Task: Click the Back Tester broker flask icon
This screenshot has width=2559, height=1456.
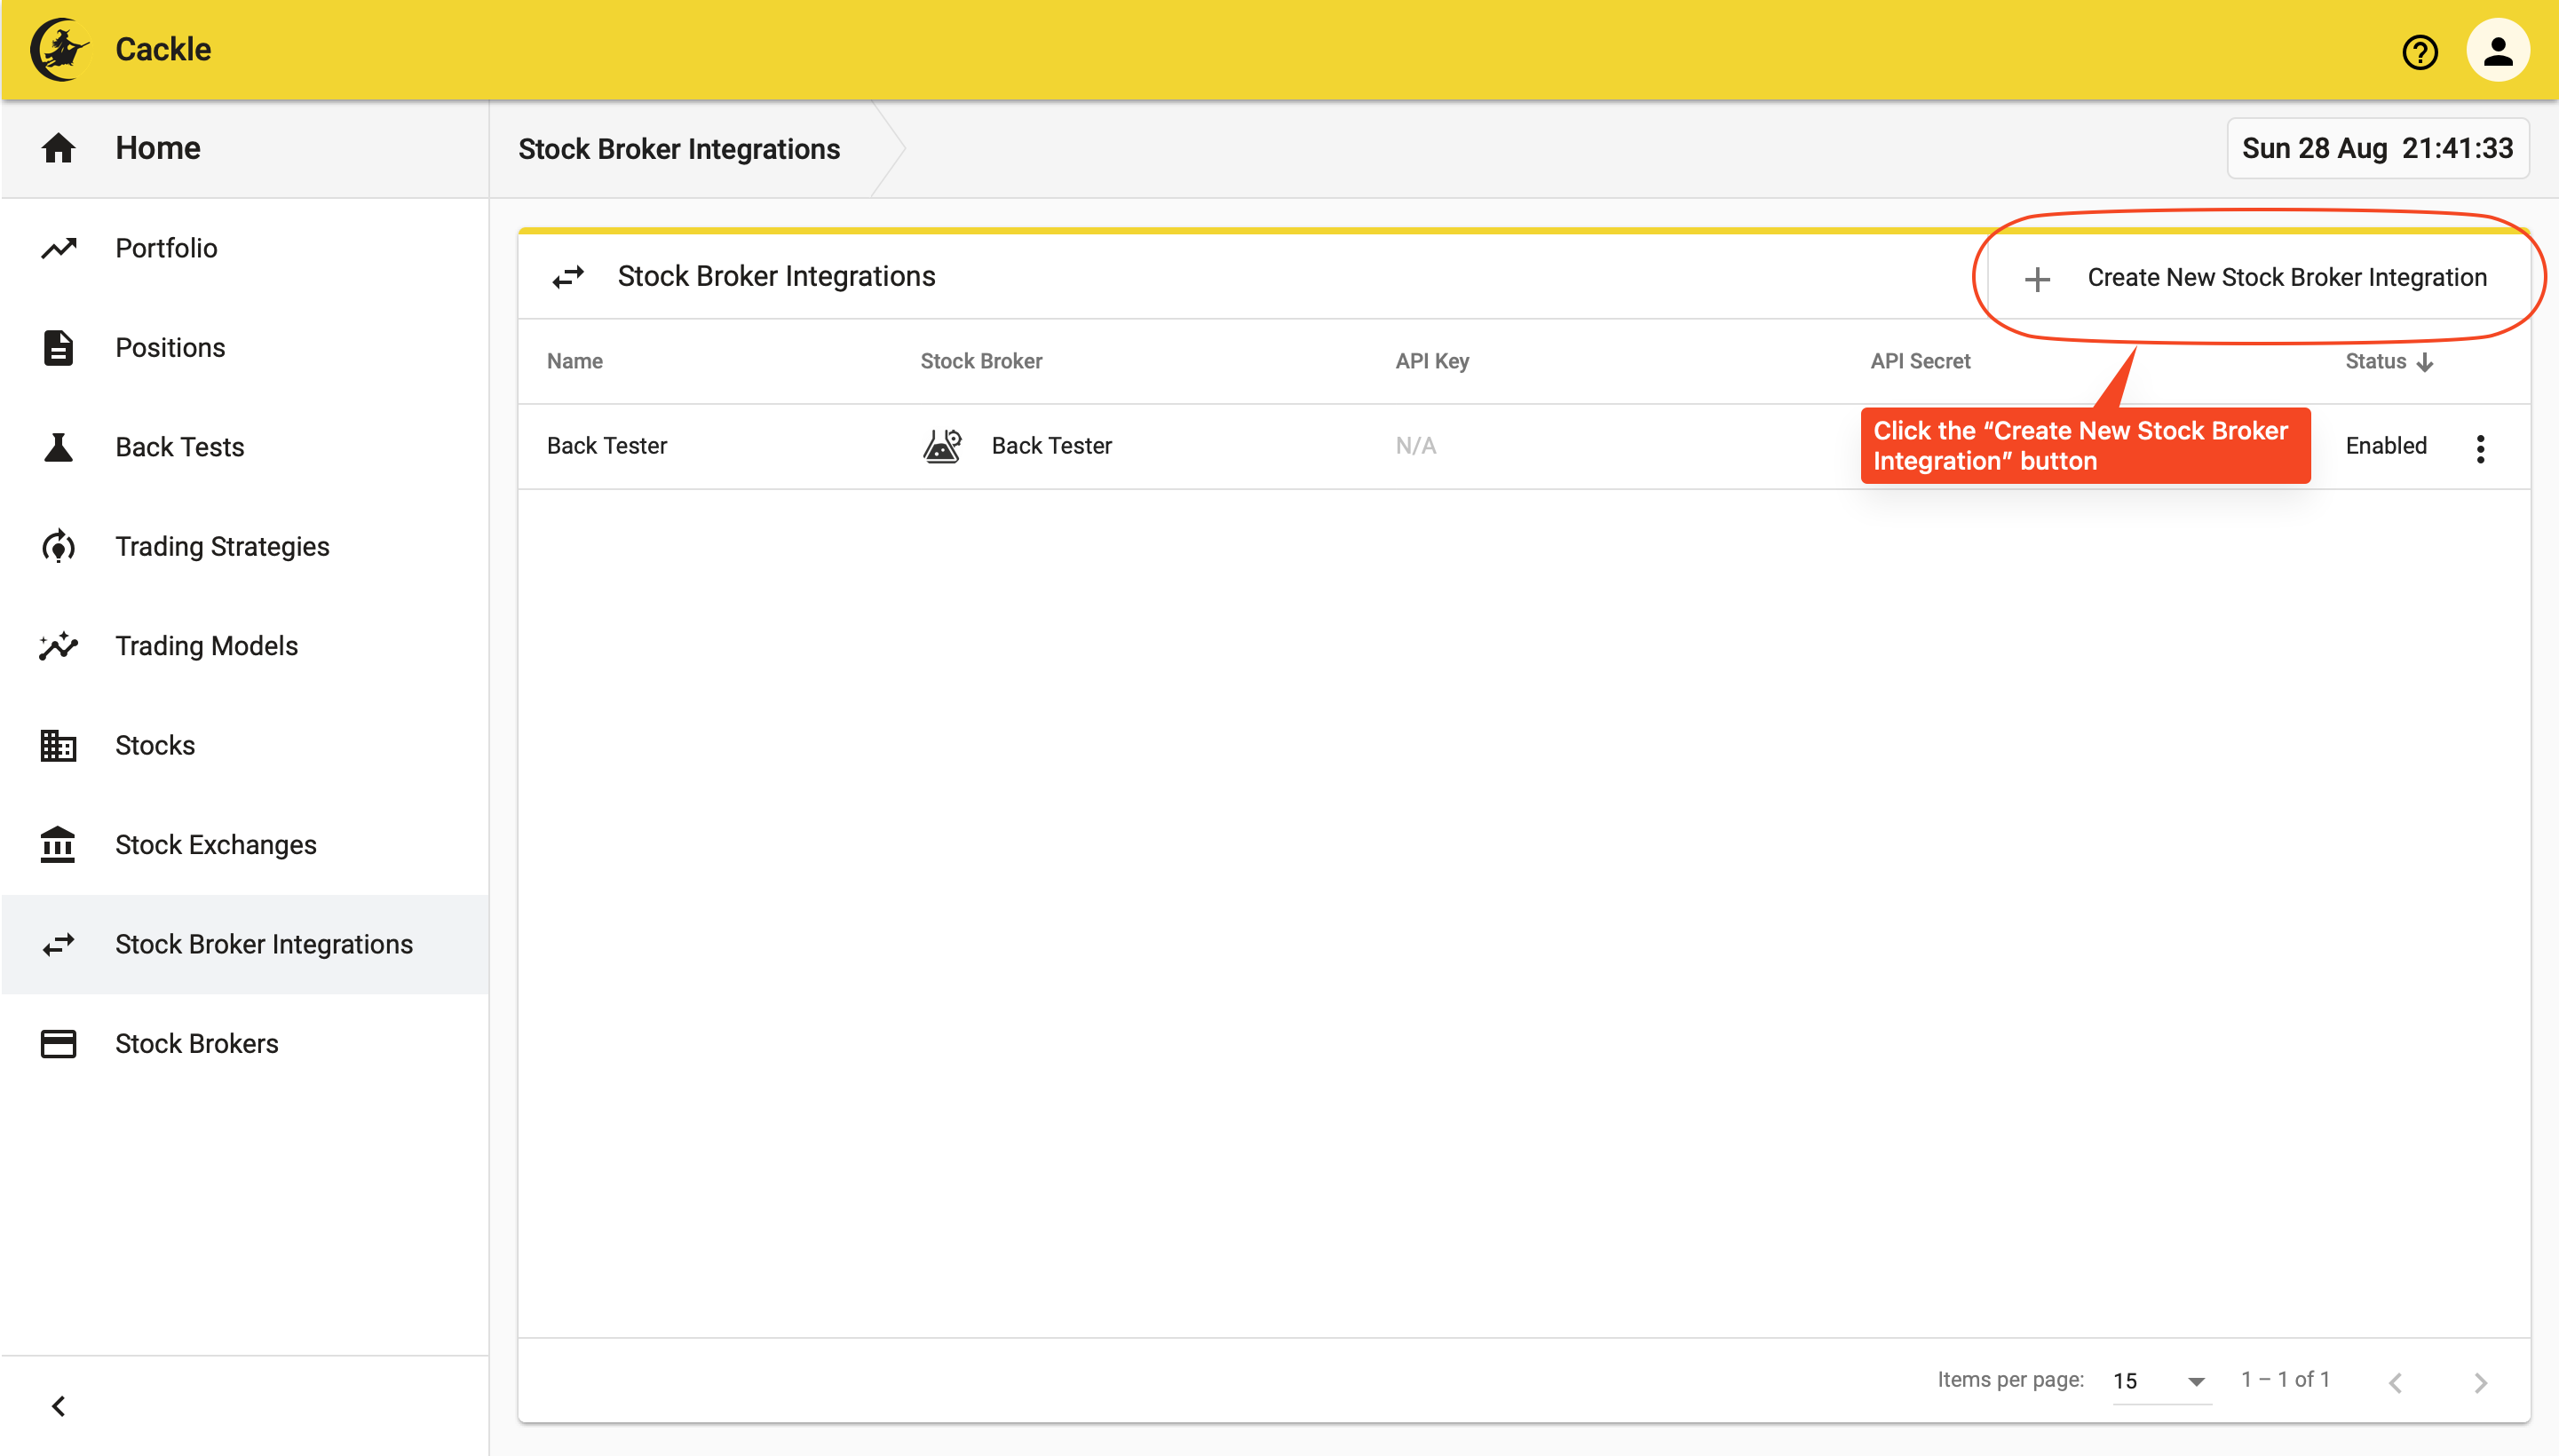Action: click(x=941, y=446)
